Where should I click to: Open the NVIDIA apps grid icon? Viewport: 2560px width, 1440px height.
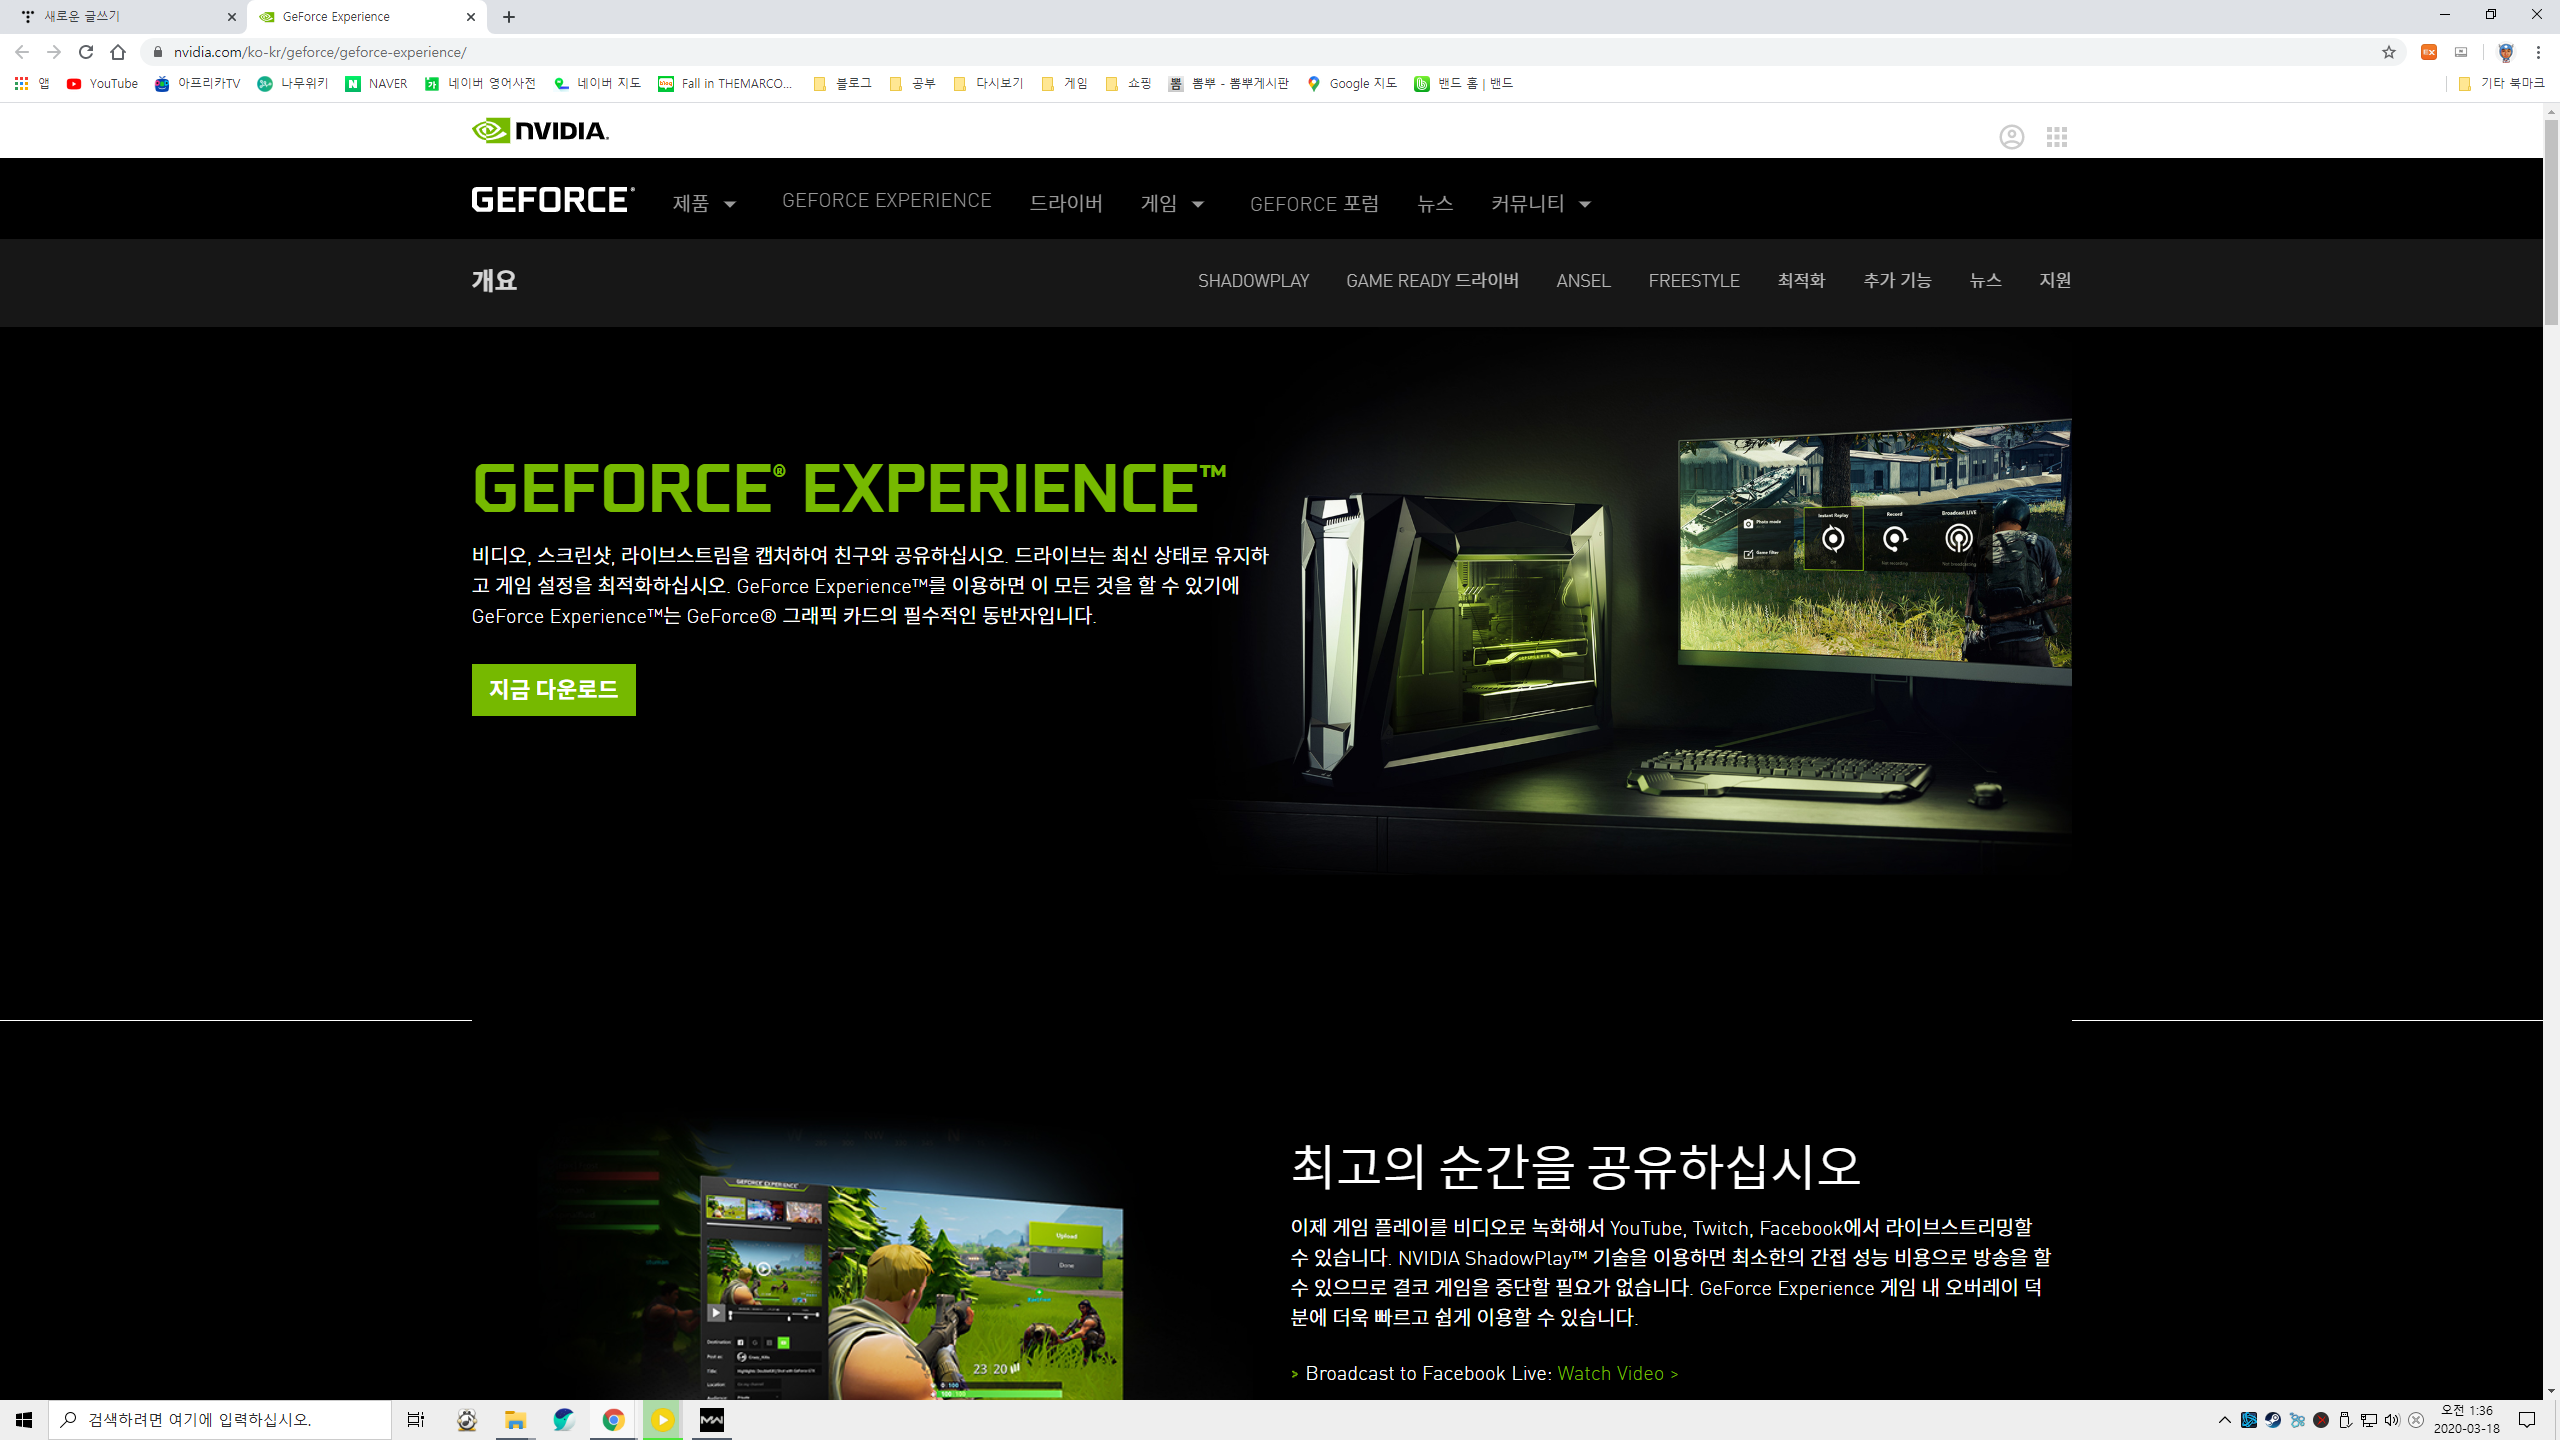point(2056,137)
